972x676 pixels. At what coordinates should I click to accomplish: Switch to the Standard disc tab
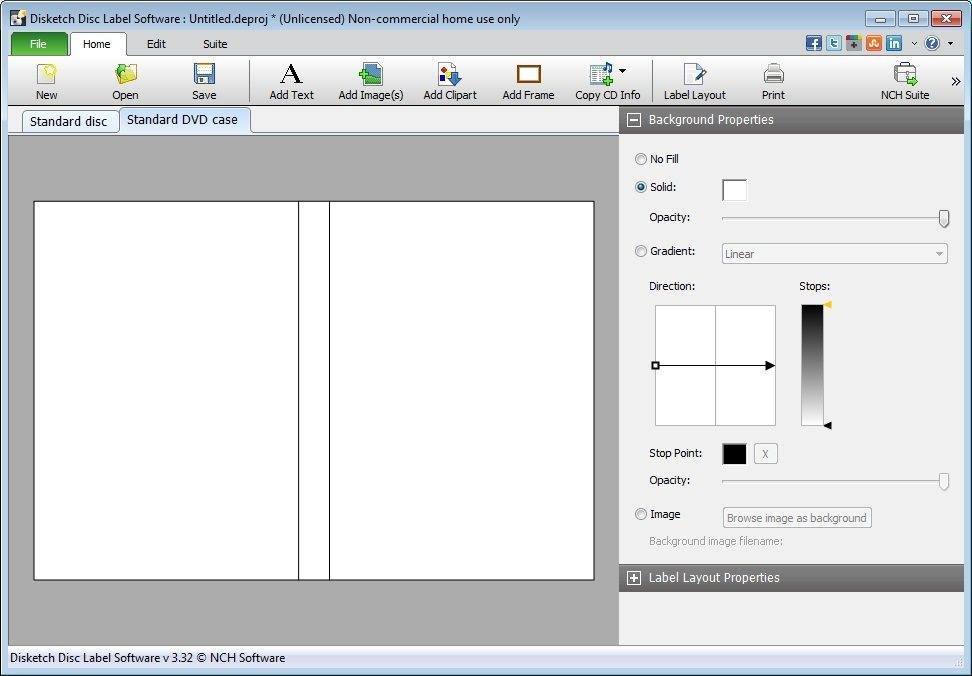[x=69, y=120]
